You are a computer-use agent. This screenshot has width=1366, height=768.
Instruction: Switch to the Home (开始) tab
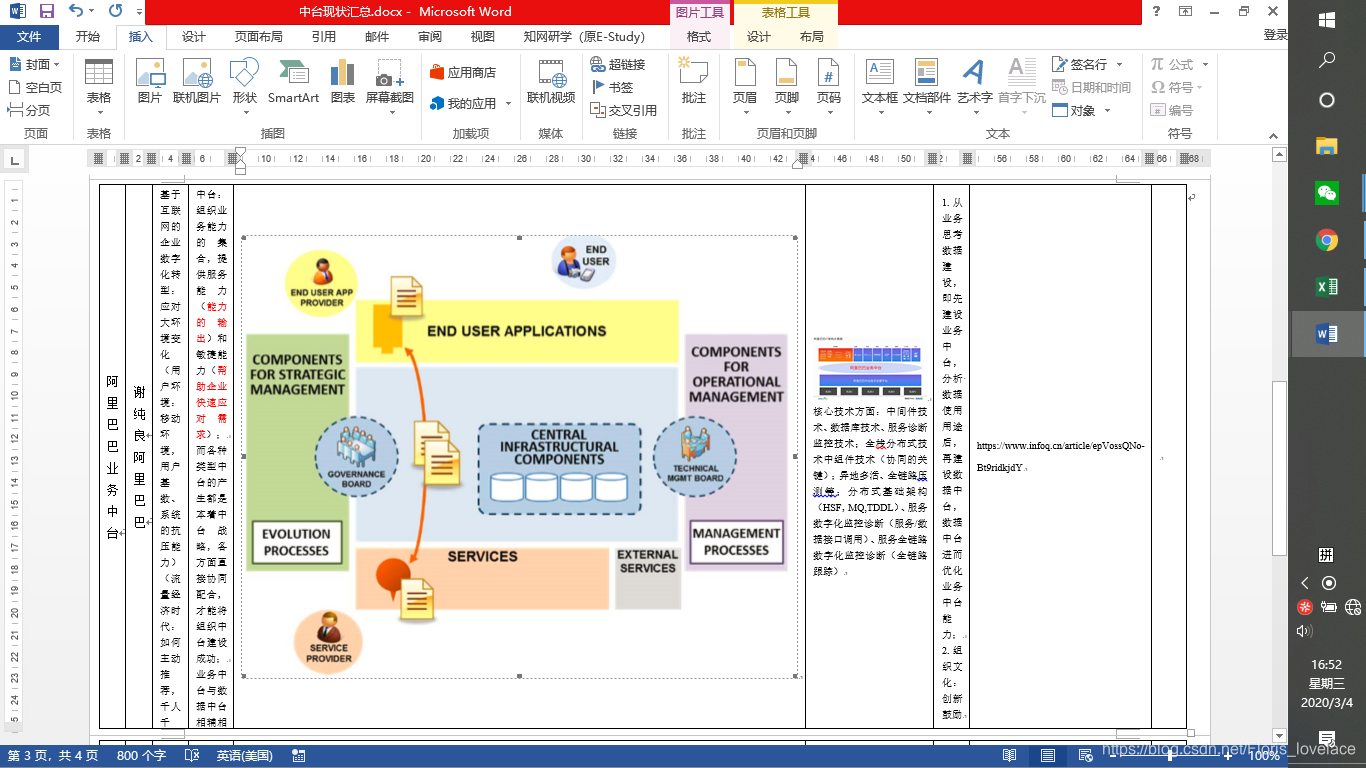tap(87, 36)
